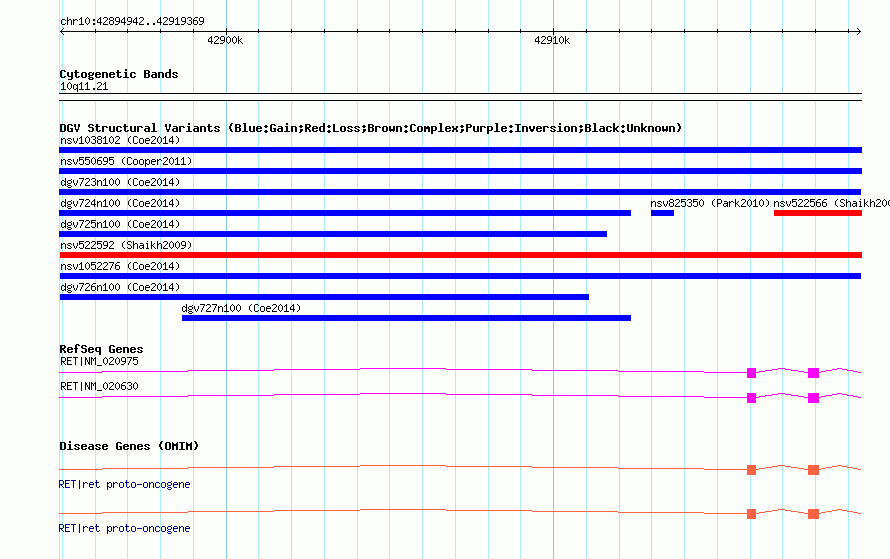Click the nsv550695 (Cooper2011) label
Image resolution: width=890 pixels, height=559 pixels.
pyautogui.click(x=126, y=161)
